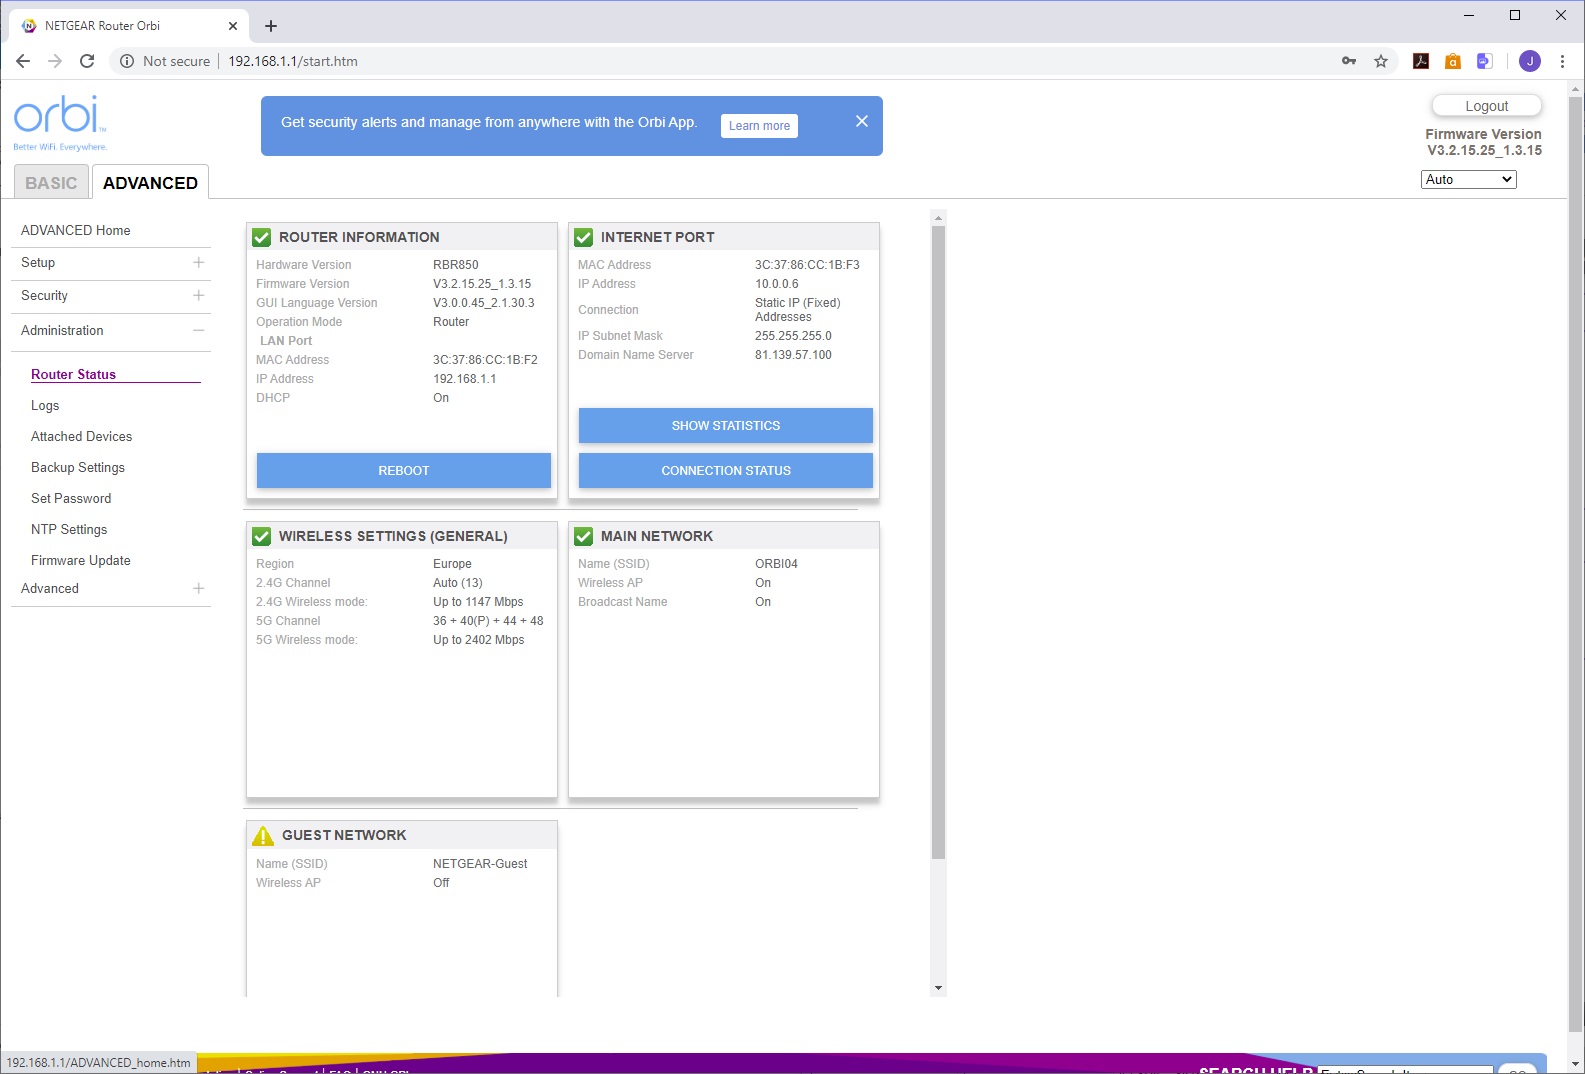Bookmark this page with the star
Viewport: 1585px width, 1074px height.
(x=1381, y=61)
